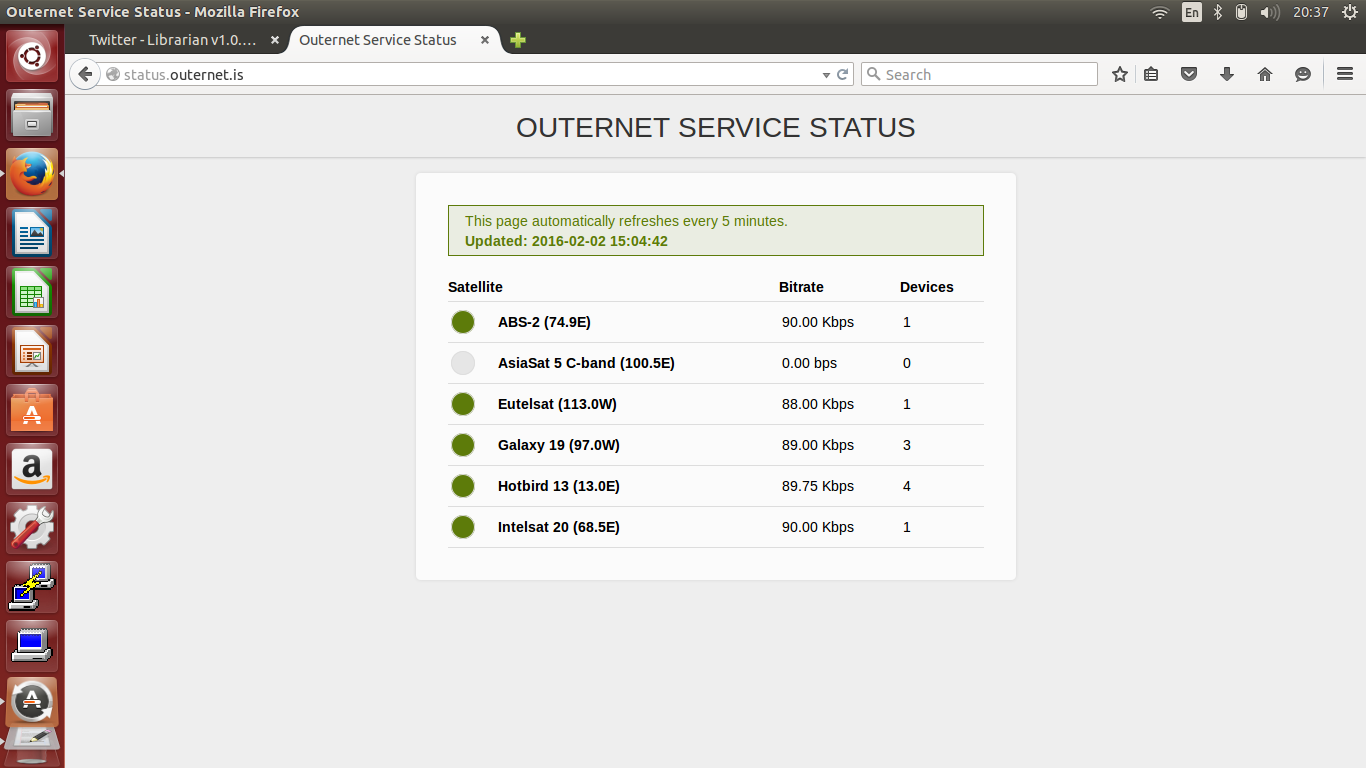Launch LibreOffice Impress from the dock
This screenshot has width=1366, height=768.
[32, 351]
